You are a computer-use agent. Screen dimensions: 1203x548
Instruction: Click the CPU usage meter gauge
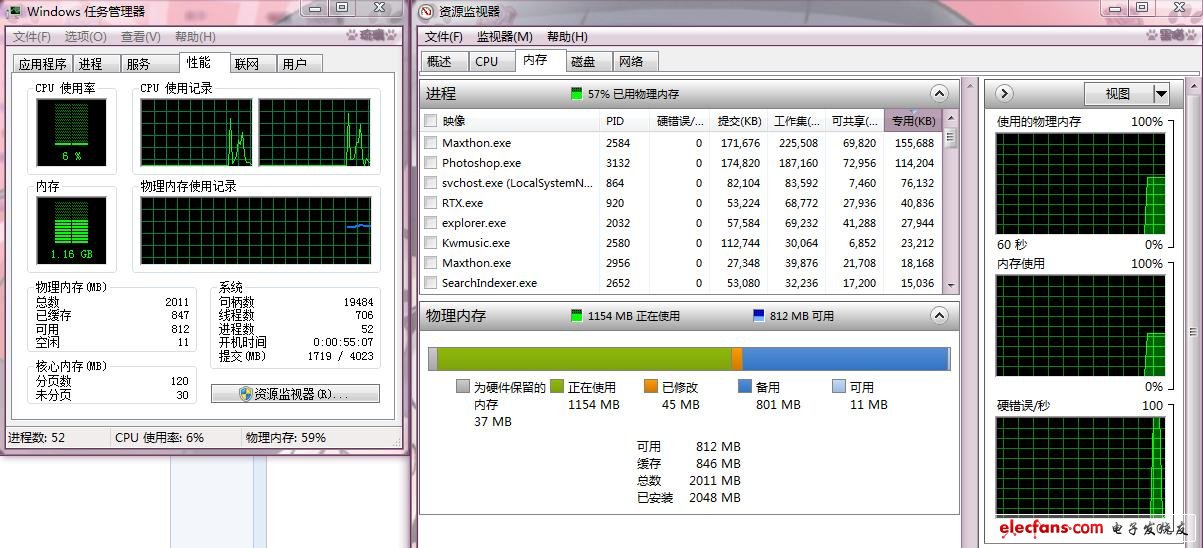(71, 131)
